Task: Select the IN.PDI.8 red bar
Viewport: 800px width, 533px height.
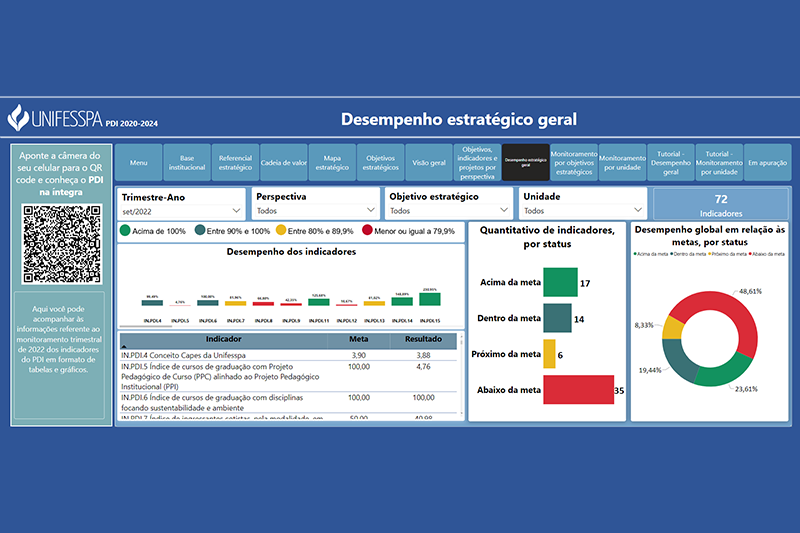Action: tap(263, 304)
